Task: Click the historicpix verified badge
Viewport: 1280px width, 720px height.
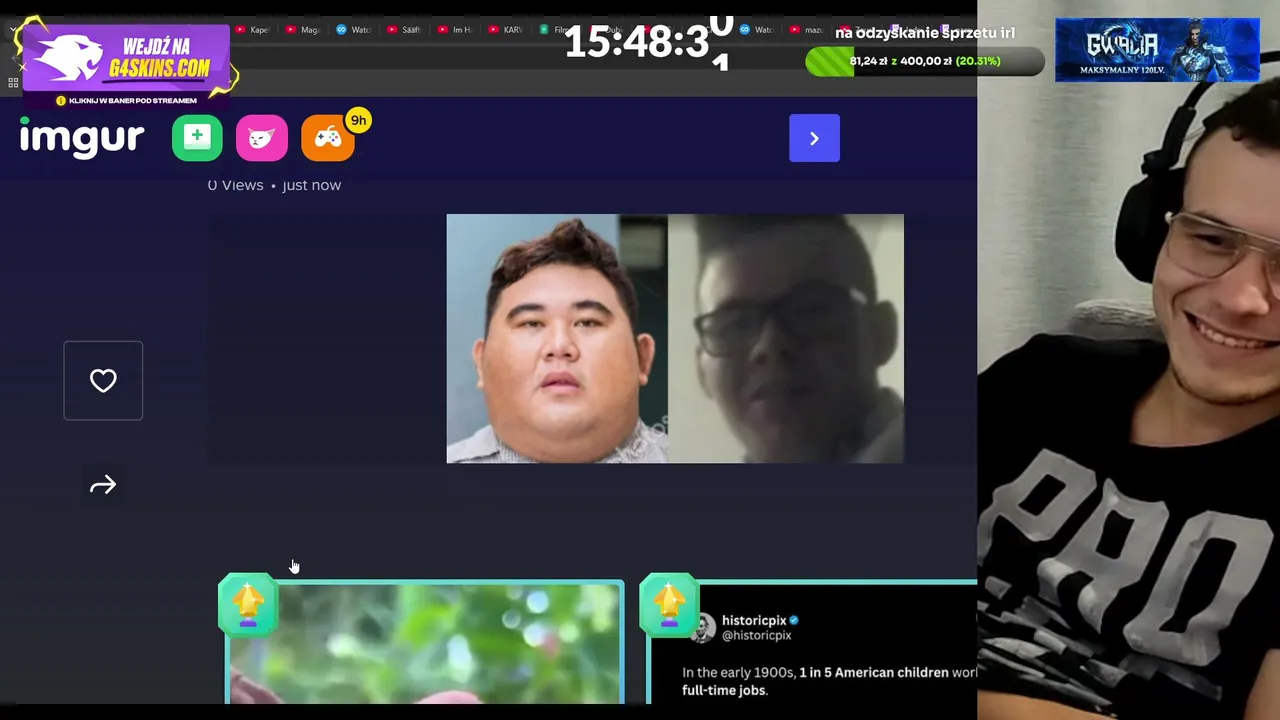Action: pyautogui.click(x=794, y=620)
